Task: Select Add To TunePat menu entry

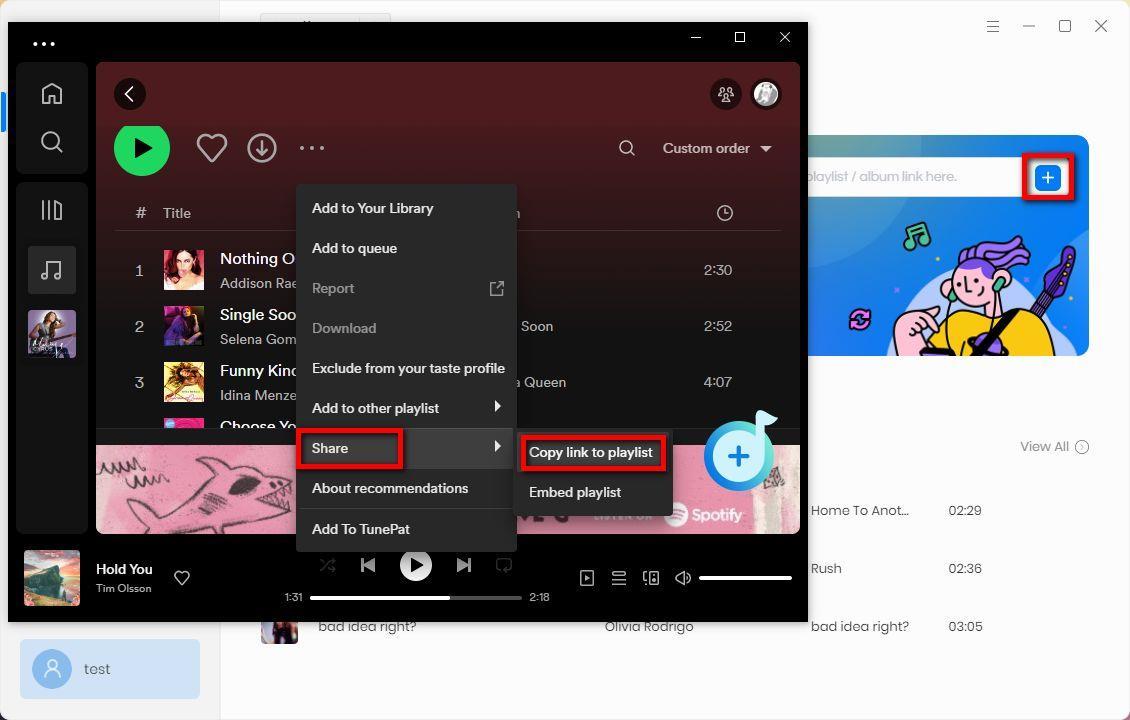Action: (406, 529)
